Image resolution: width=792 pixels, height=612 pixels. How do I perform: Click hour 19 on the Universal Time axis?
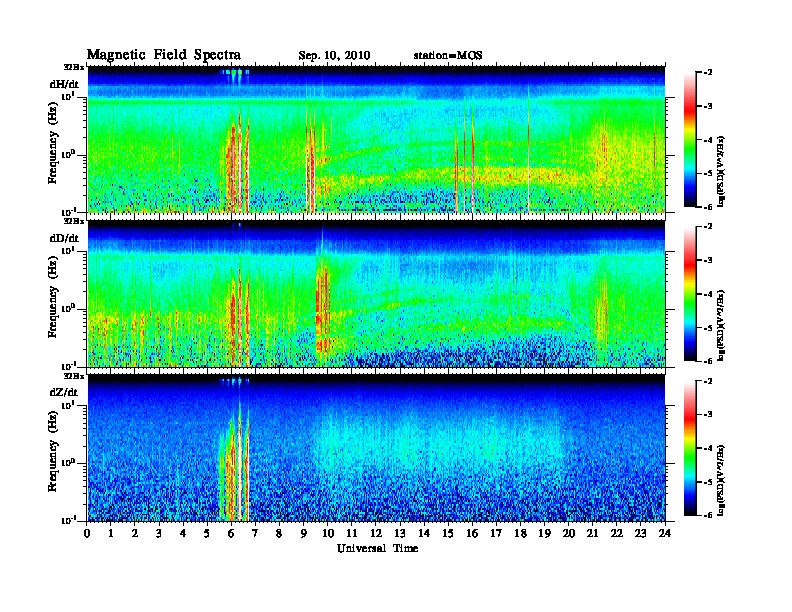tap(544, 534)
